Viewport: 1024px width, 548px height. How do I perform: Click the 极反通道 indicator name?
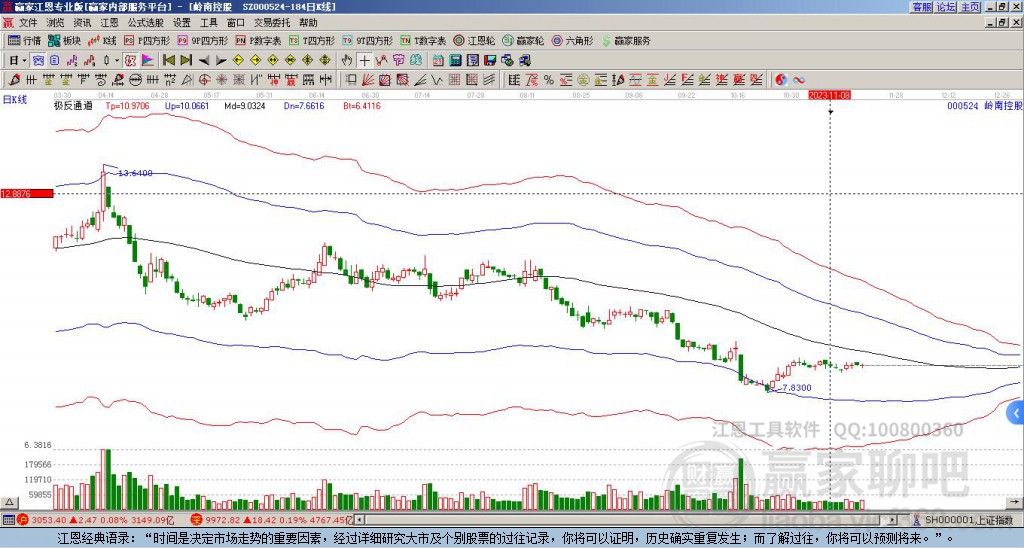pos(72,105)
